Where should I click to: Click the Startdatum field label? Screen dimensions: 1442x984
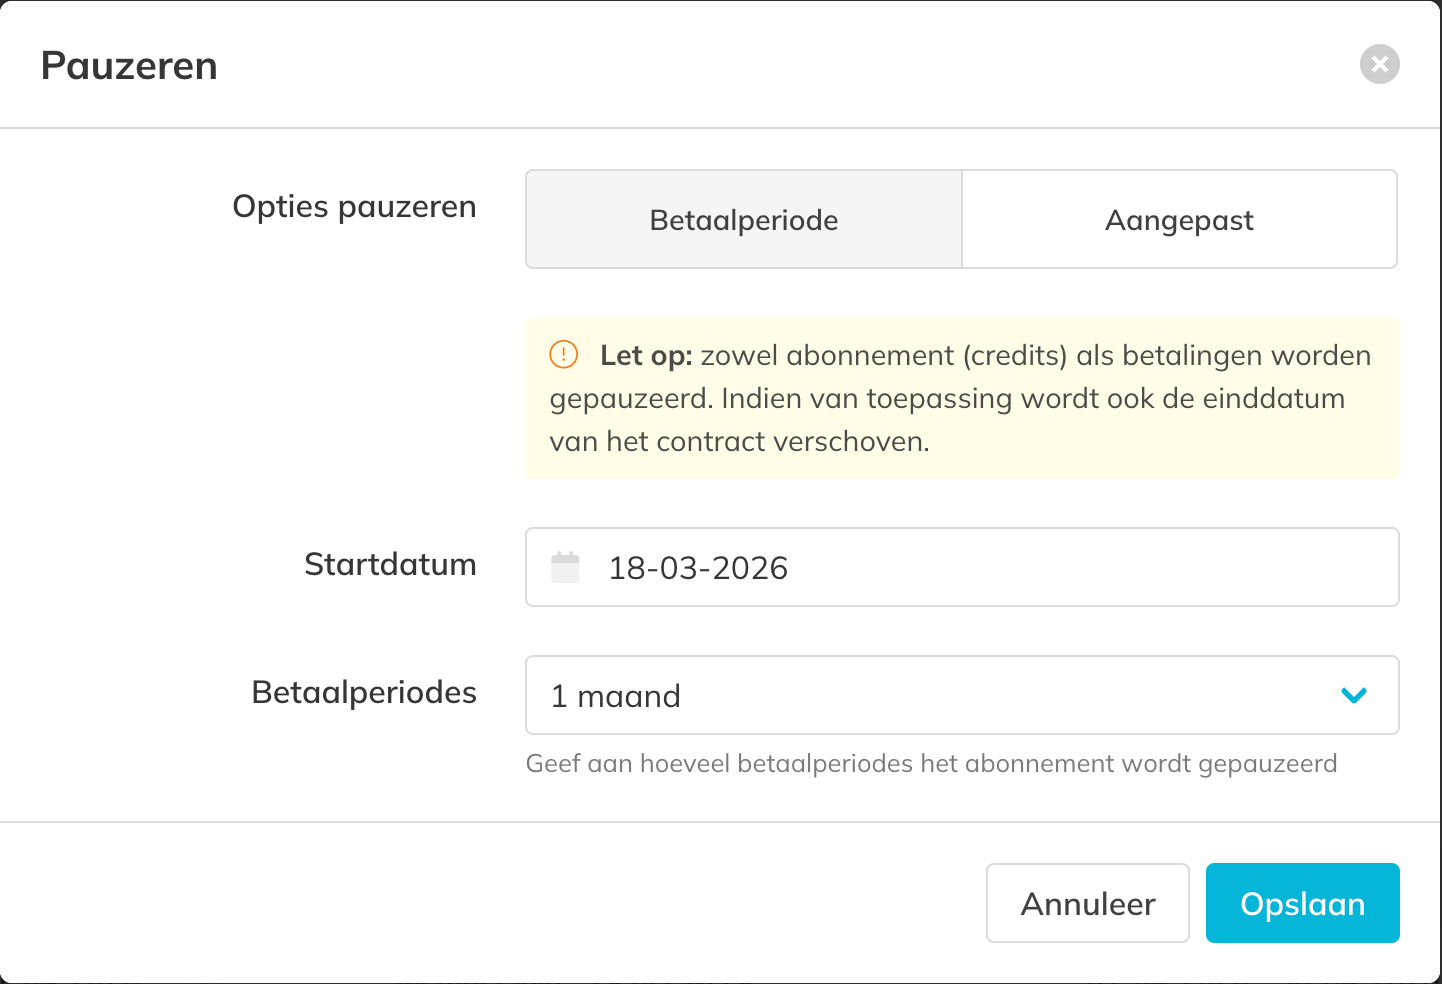(390, 564)
